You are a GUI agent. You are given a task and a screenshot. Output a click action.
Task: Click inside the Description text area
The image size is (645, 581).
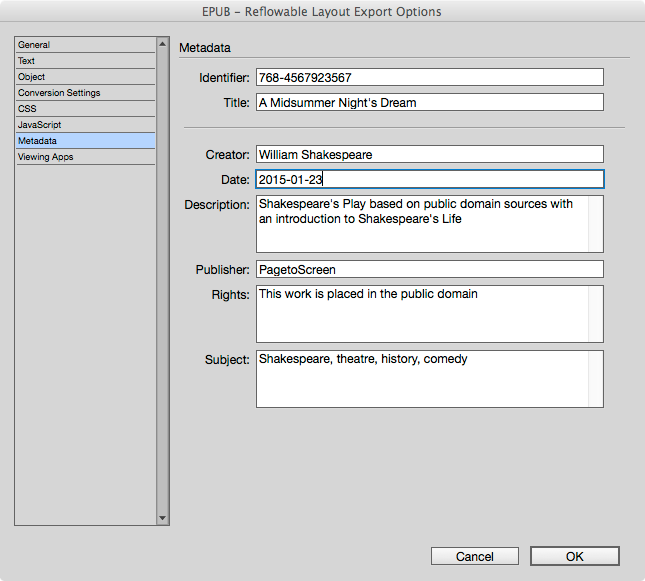pyautogui.click(x=430, y=224)
